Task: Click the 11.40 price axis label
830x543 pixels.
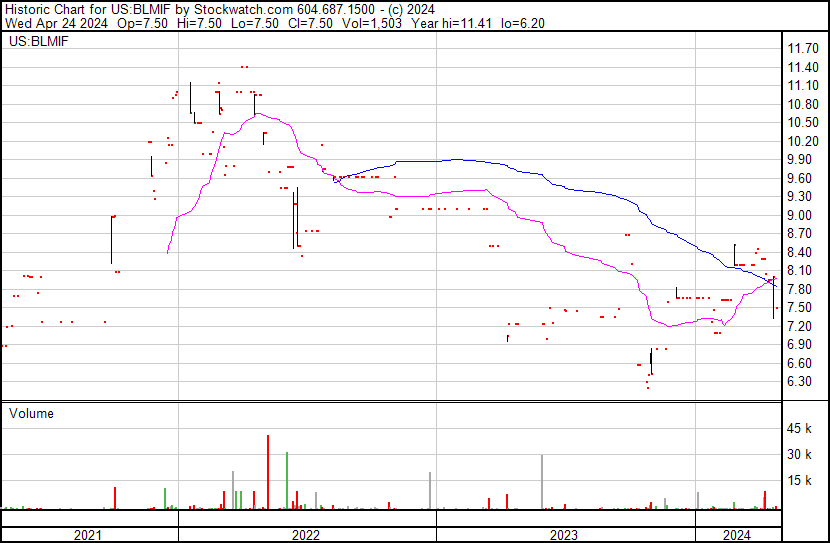Action: (x=803, y=67)
